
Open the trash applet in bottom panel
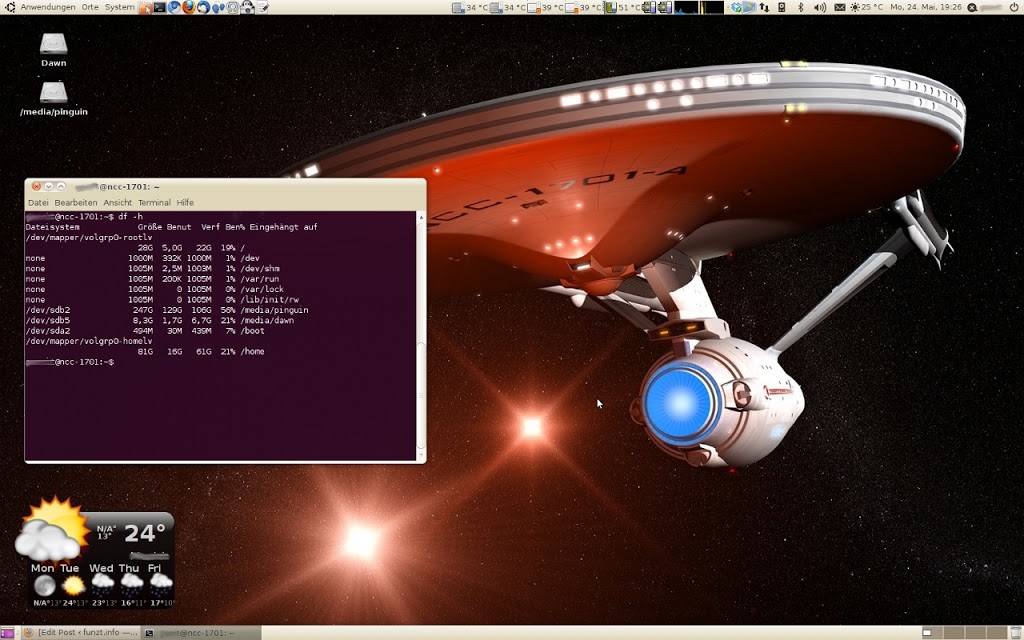(1016, 632)
